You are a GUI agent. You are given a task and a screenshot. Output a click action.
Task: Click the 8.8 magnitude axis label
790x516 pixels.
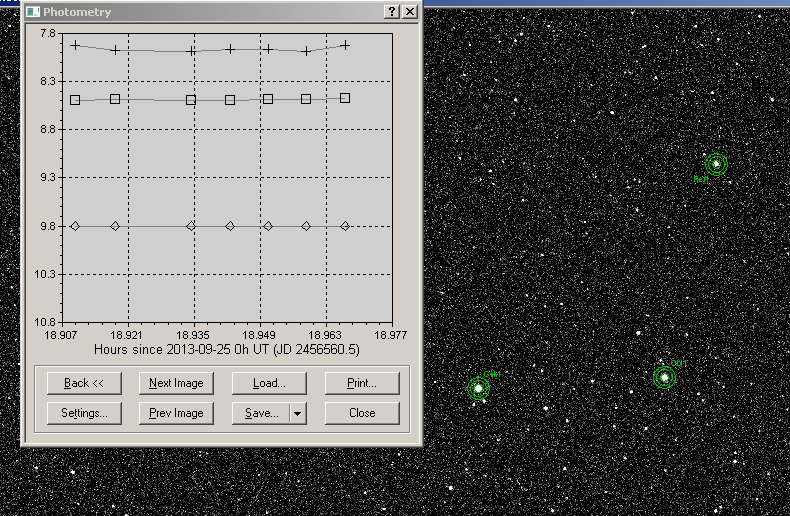[48, 130]
